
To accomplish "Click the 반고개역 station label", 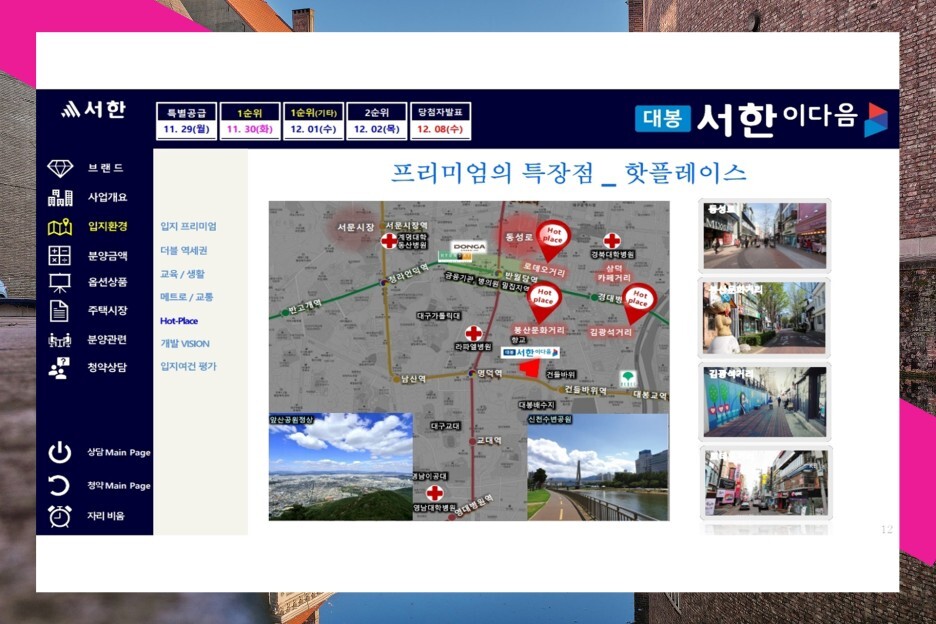I will (x=305, y=307).
